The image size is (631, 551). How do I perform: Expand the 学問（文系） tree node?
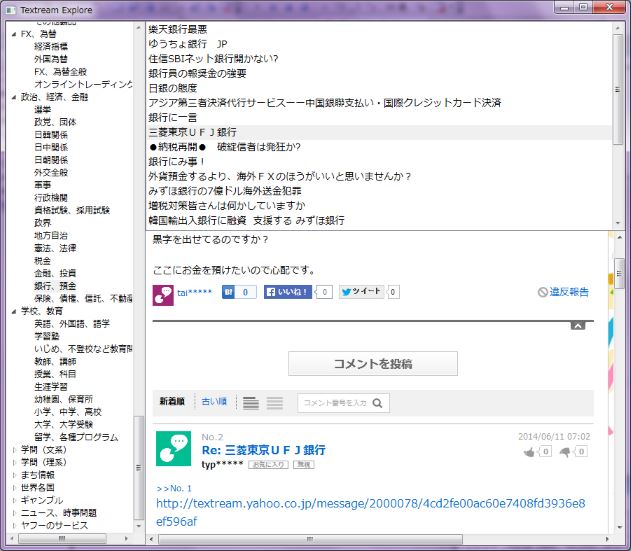(x=14, y=450)
